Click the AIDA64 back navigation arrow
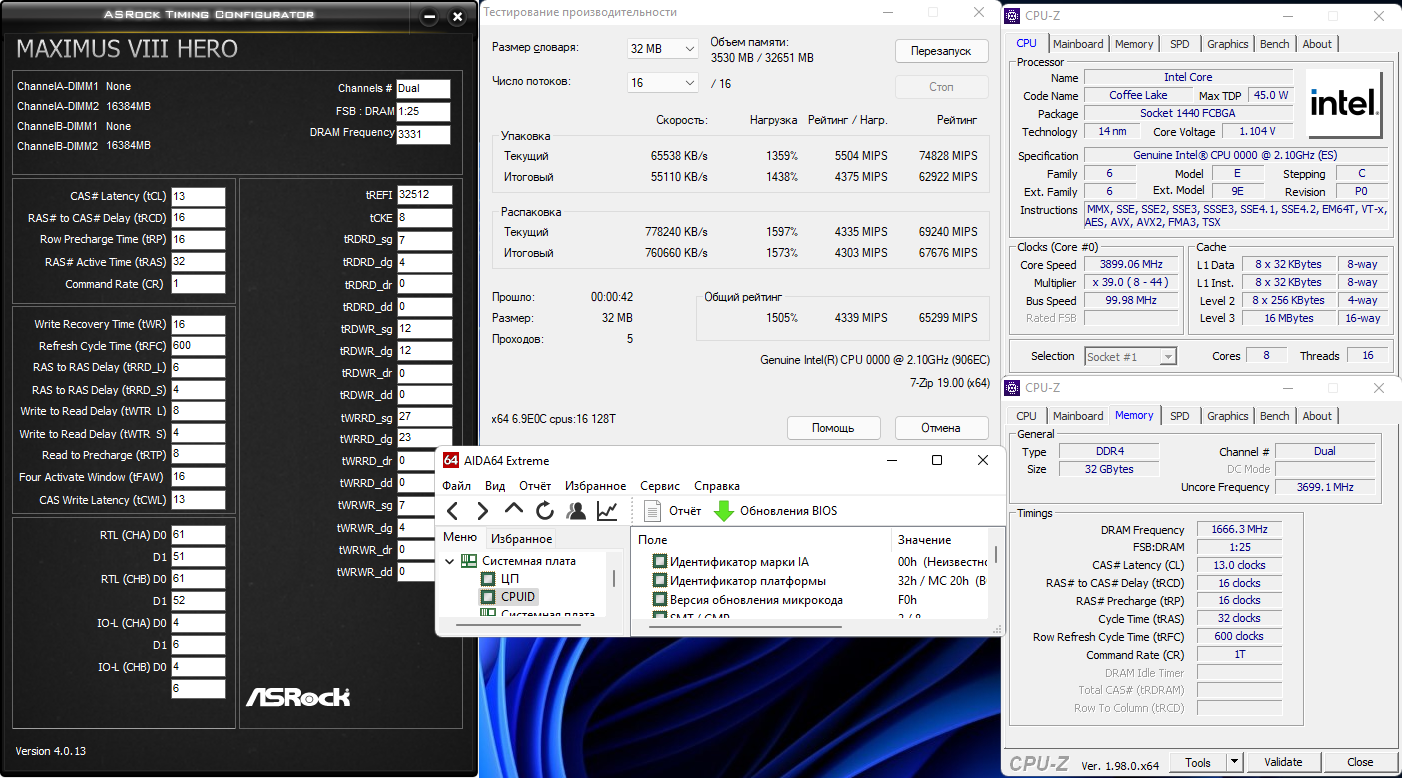This screenshot has width=1402, height=778. [452, 511]
